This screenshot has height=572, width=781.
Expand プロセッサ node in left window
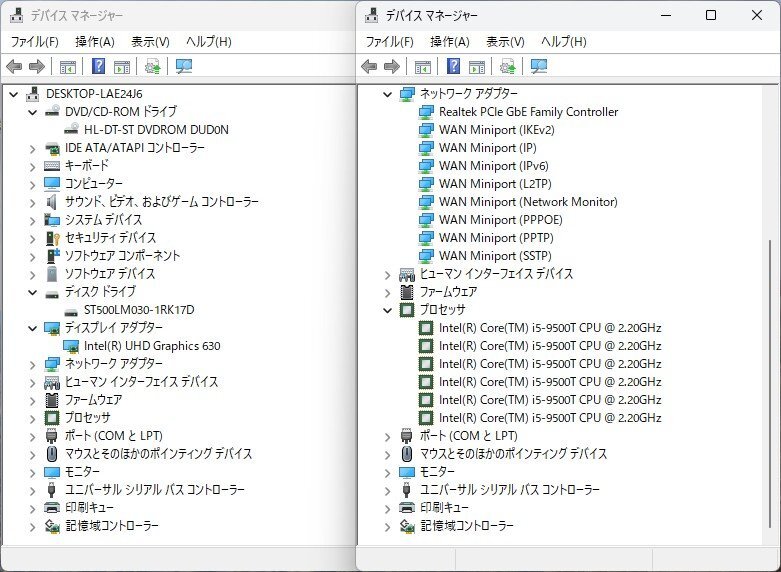(x=32, y=419)
